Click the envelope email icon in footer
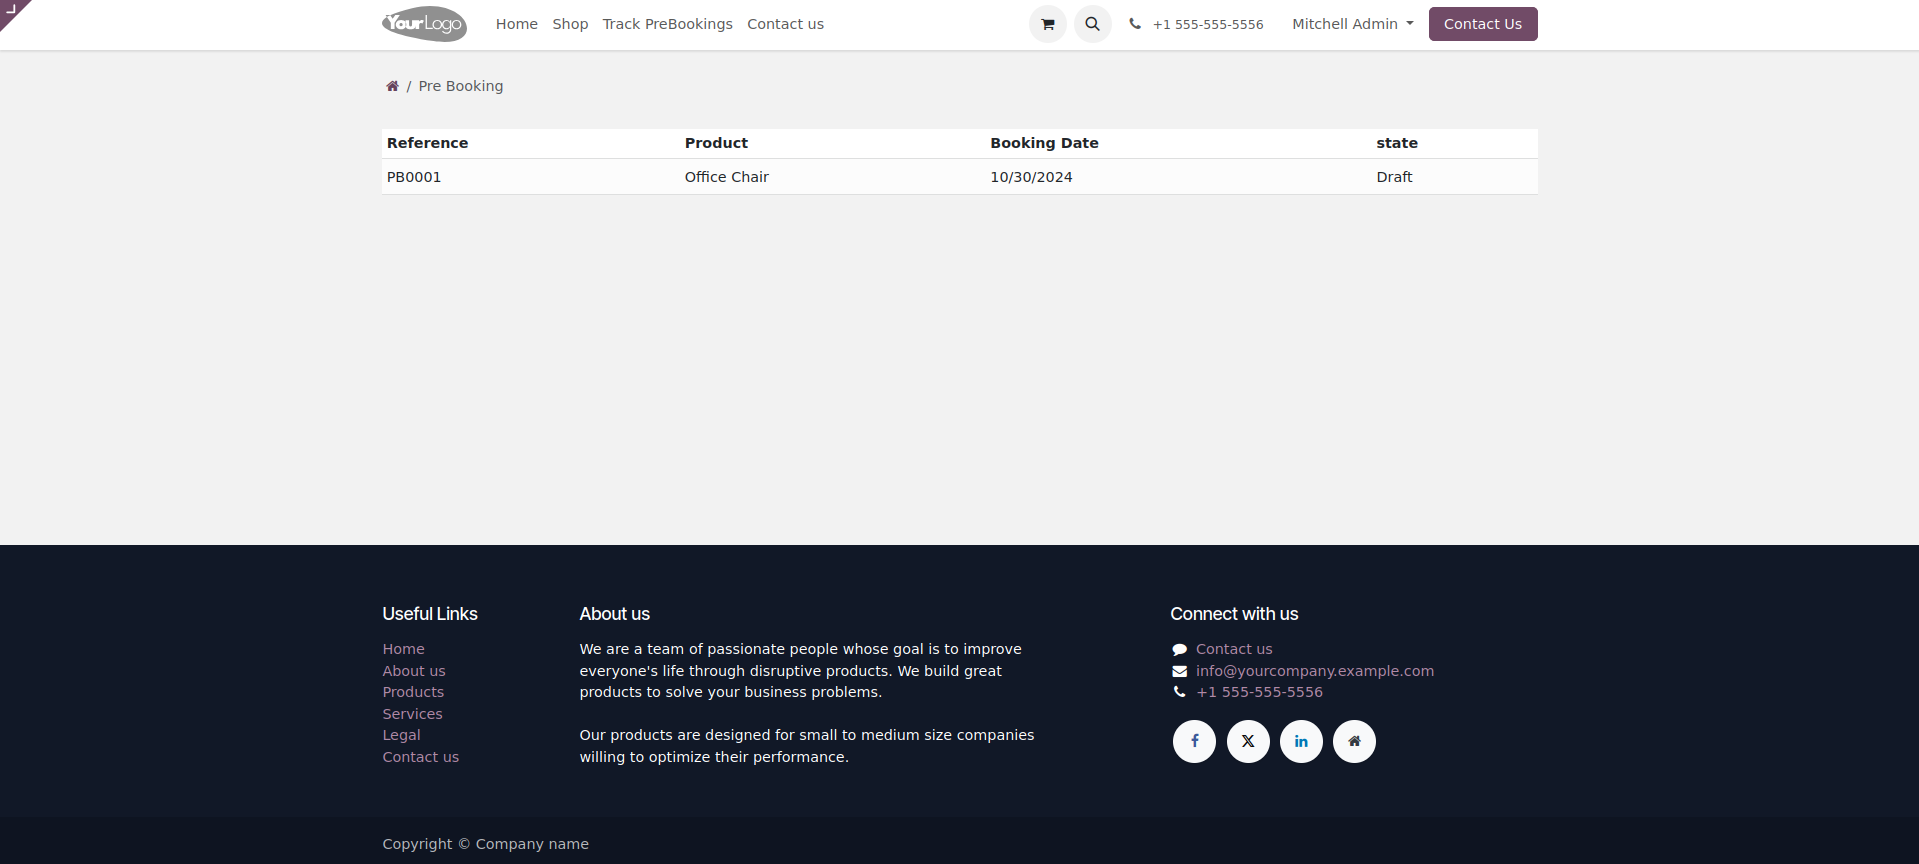1919x864 pixels. [x=1180, y=671]
